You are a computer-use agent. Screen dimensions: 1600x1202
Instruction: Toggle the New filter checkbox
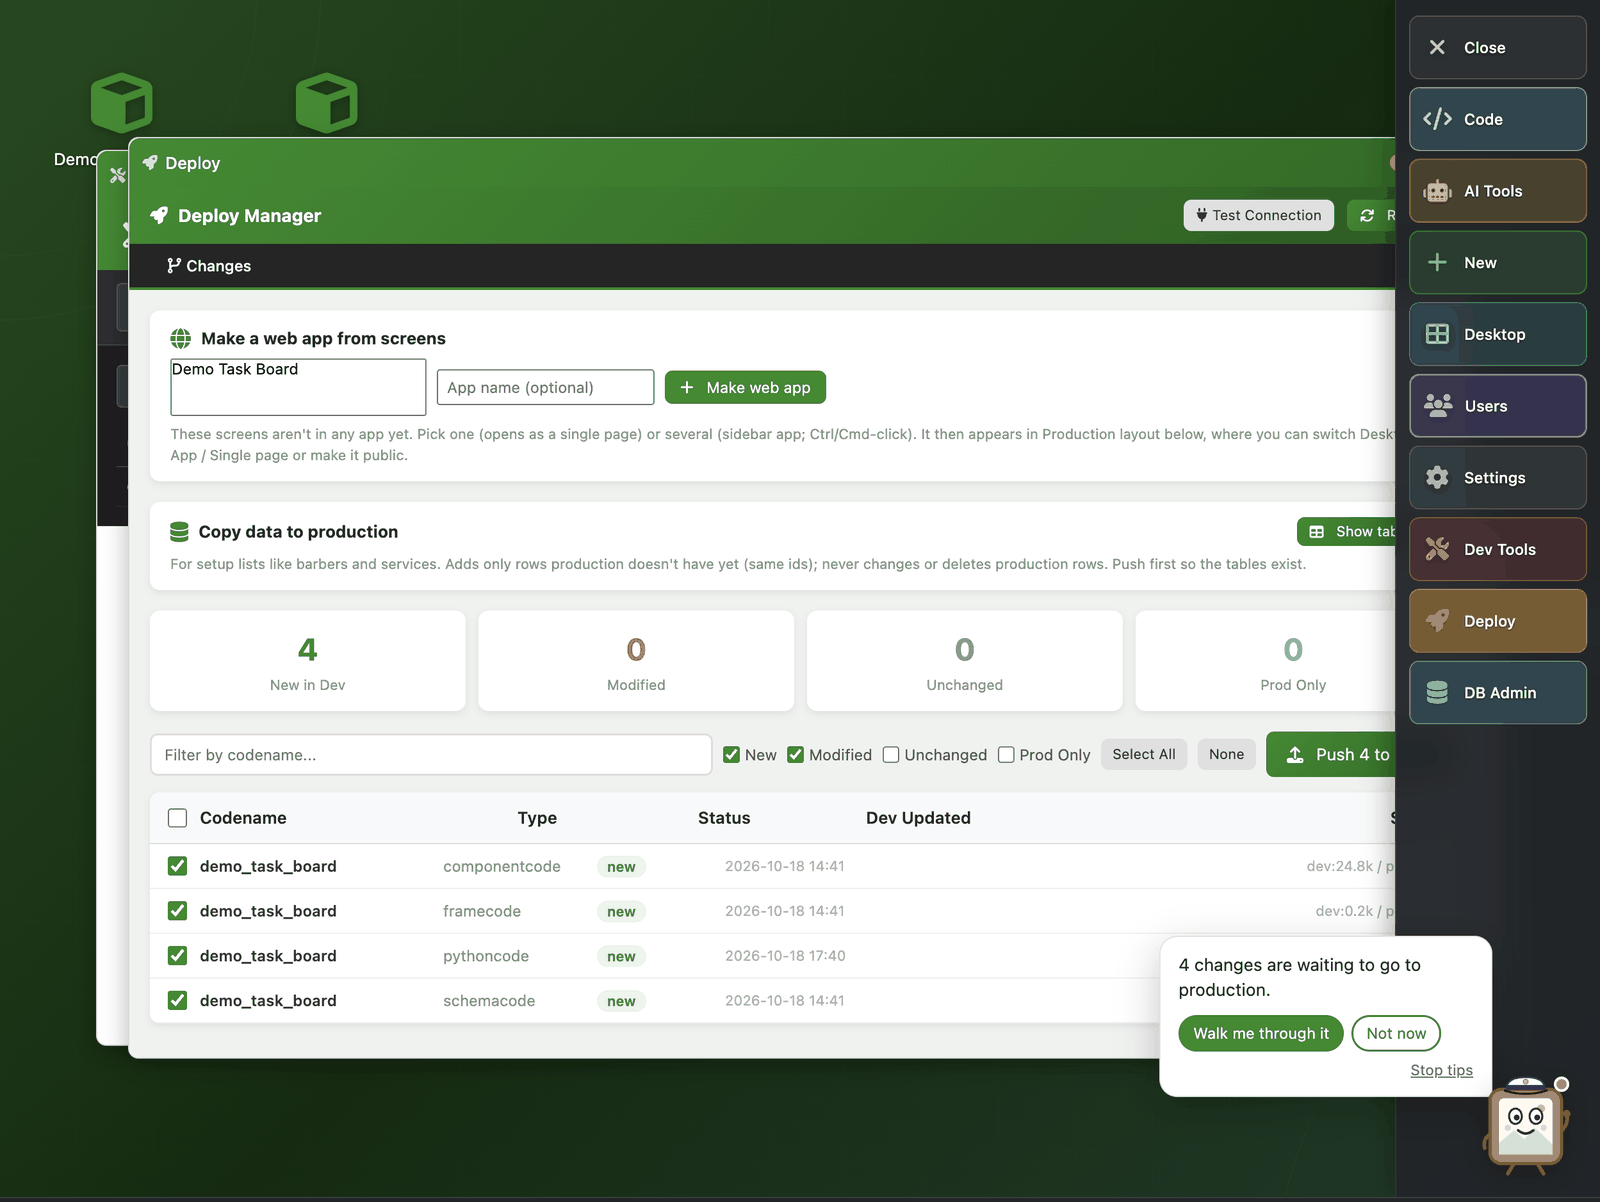coord(731,755)
